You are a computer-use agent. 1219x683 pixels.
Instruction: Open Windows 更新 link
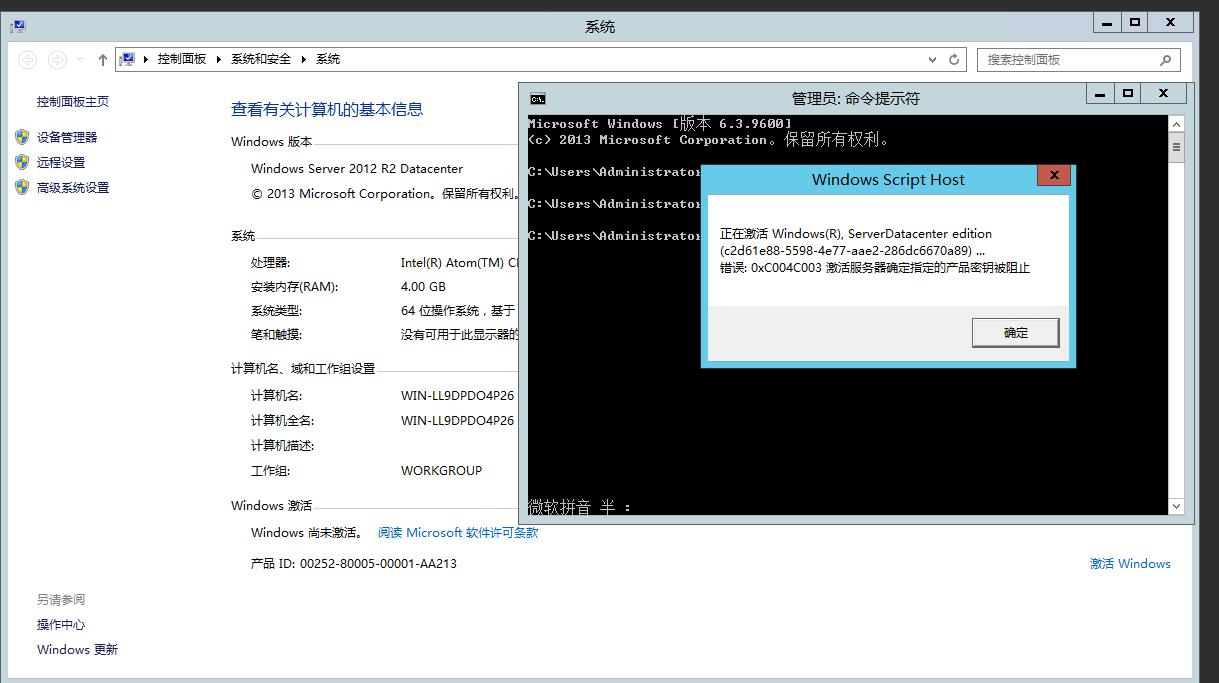click(x=77, y=649)
